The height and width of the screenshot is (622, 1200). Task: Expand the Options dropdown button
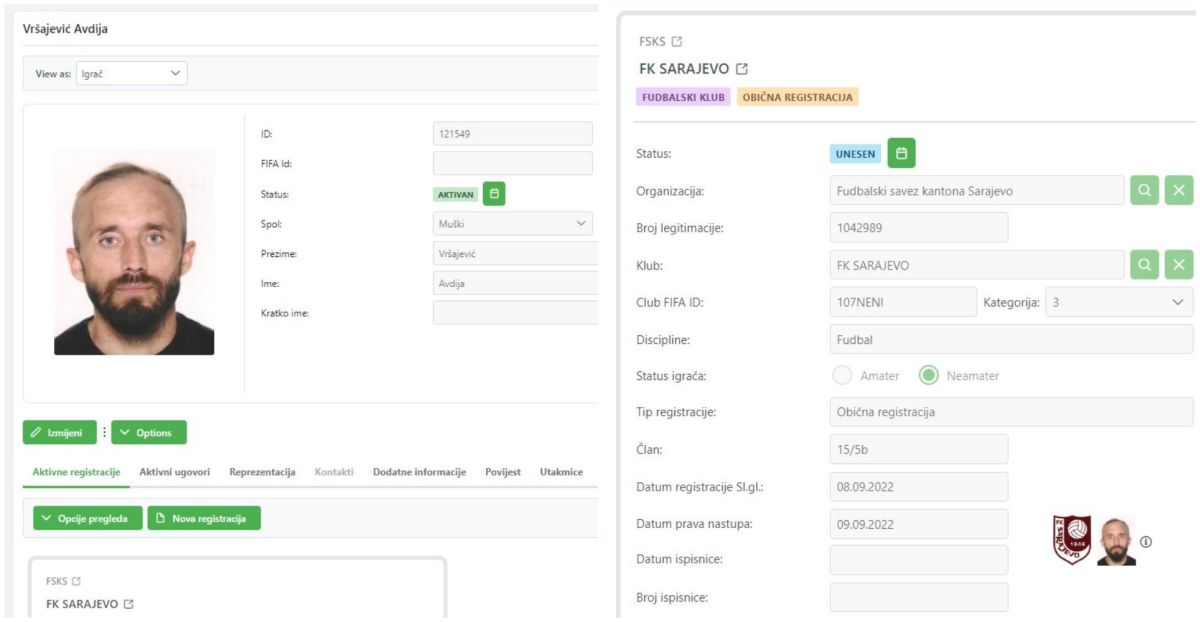tap(149, 433)
